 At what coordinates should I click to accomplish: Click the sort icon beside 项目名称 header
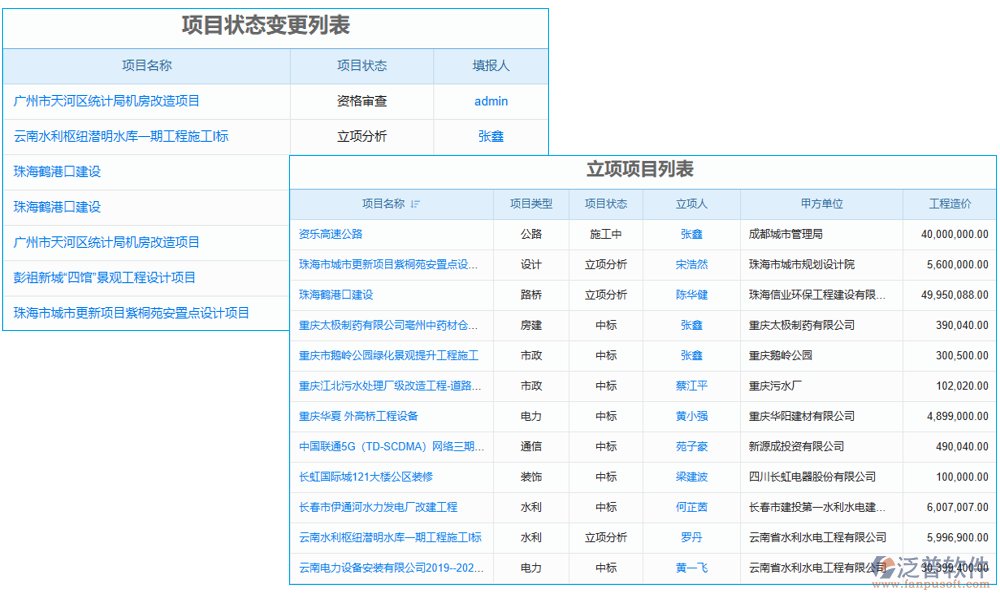tap(417, 204)
